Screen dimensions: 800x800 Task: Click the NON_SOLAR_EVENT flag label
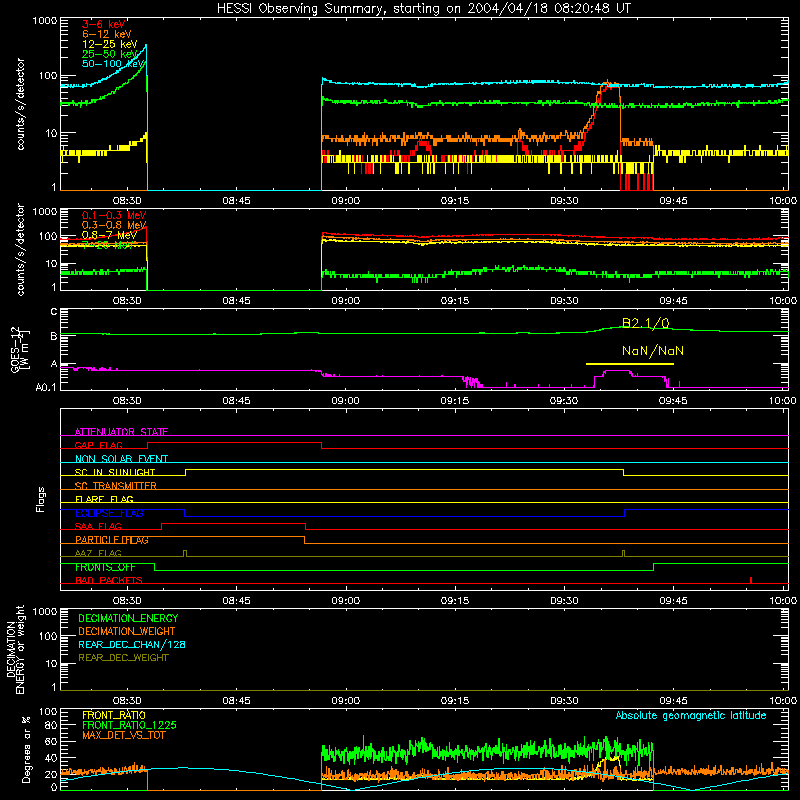121,459
